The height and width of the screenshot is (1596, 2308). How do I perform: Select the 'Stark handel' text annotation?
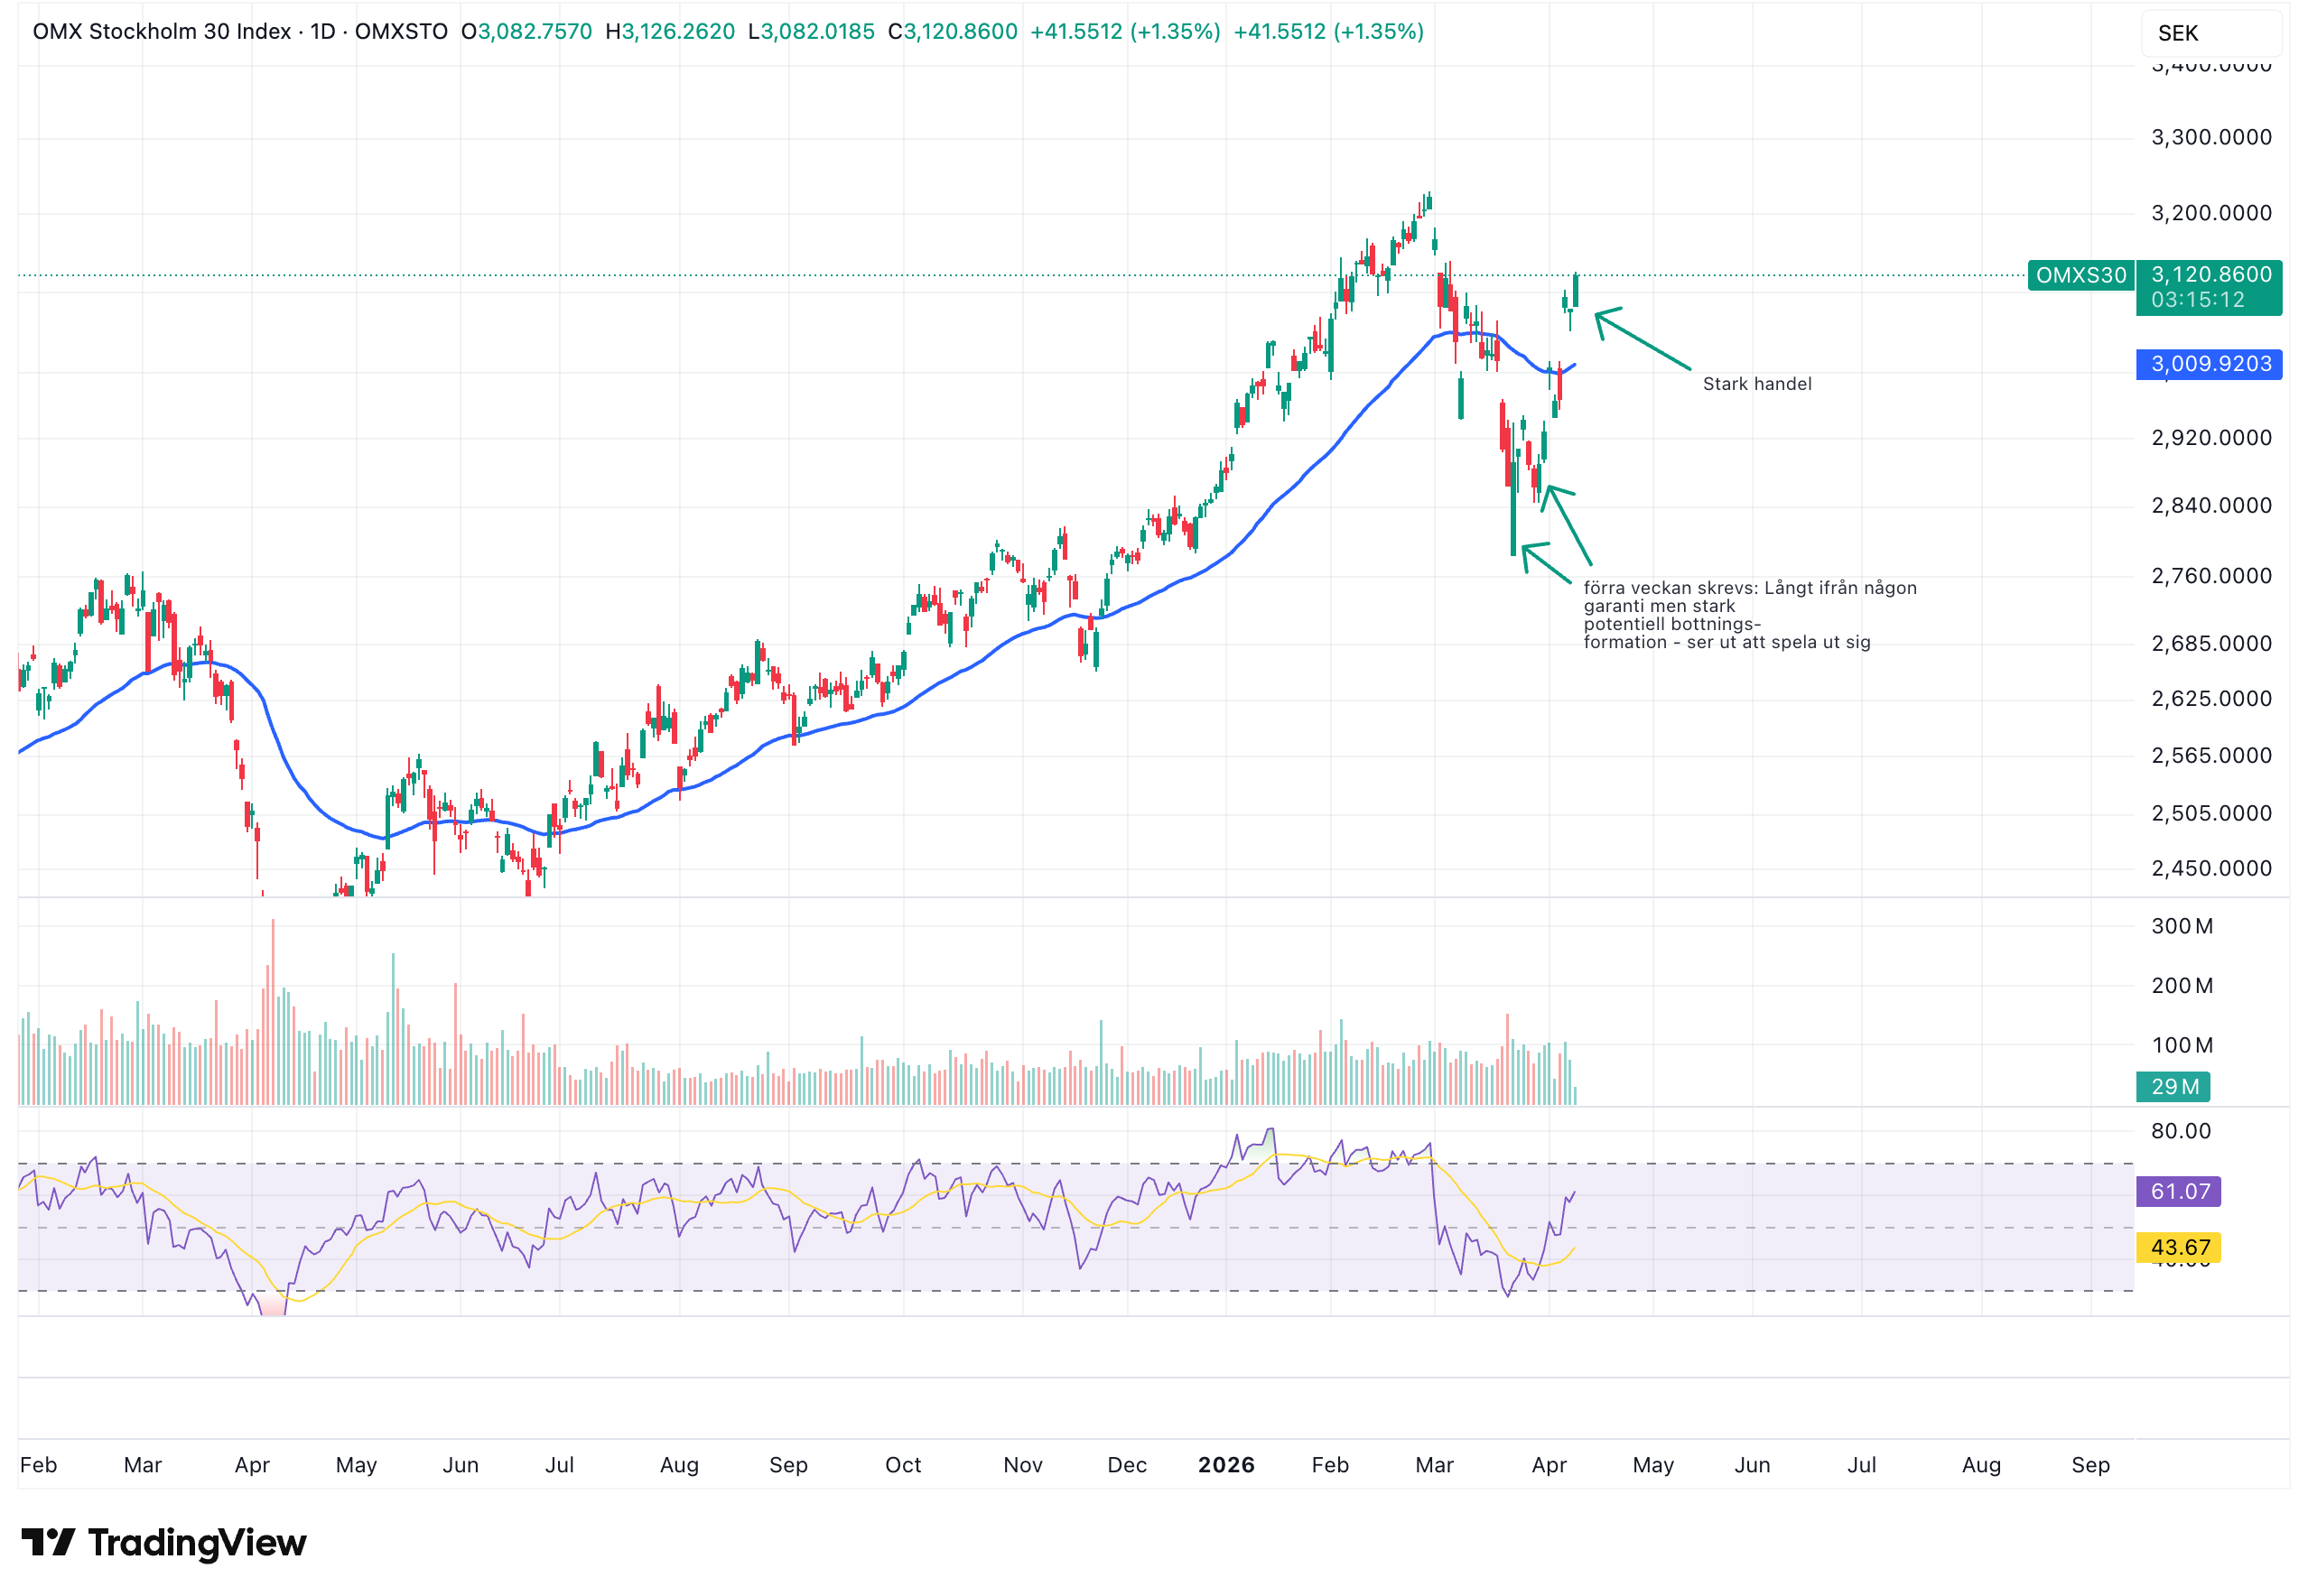[1756, 384]
